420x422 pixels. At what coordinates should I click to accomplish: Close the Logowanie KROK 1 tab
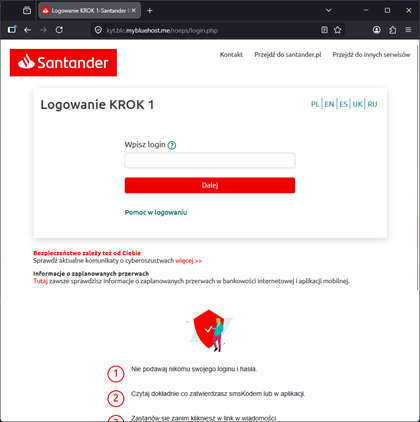134,10
